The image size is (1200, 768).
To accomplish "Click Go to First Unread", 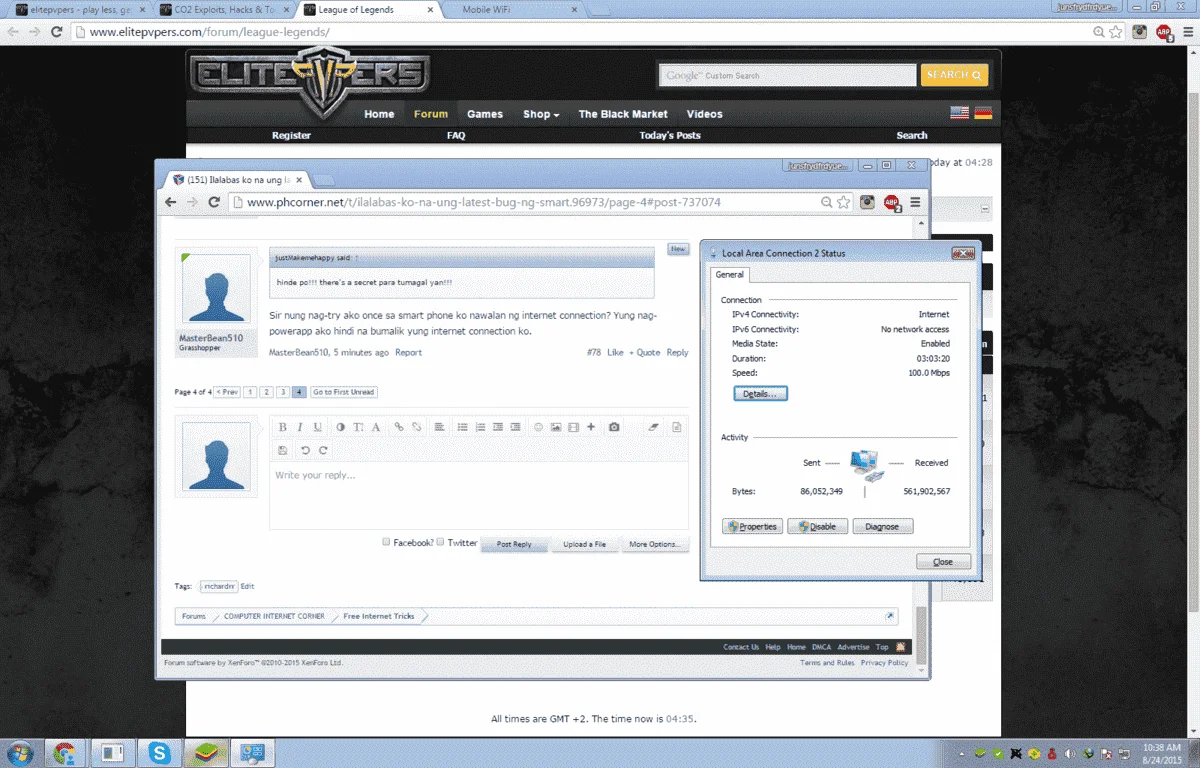I will 344,392.
